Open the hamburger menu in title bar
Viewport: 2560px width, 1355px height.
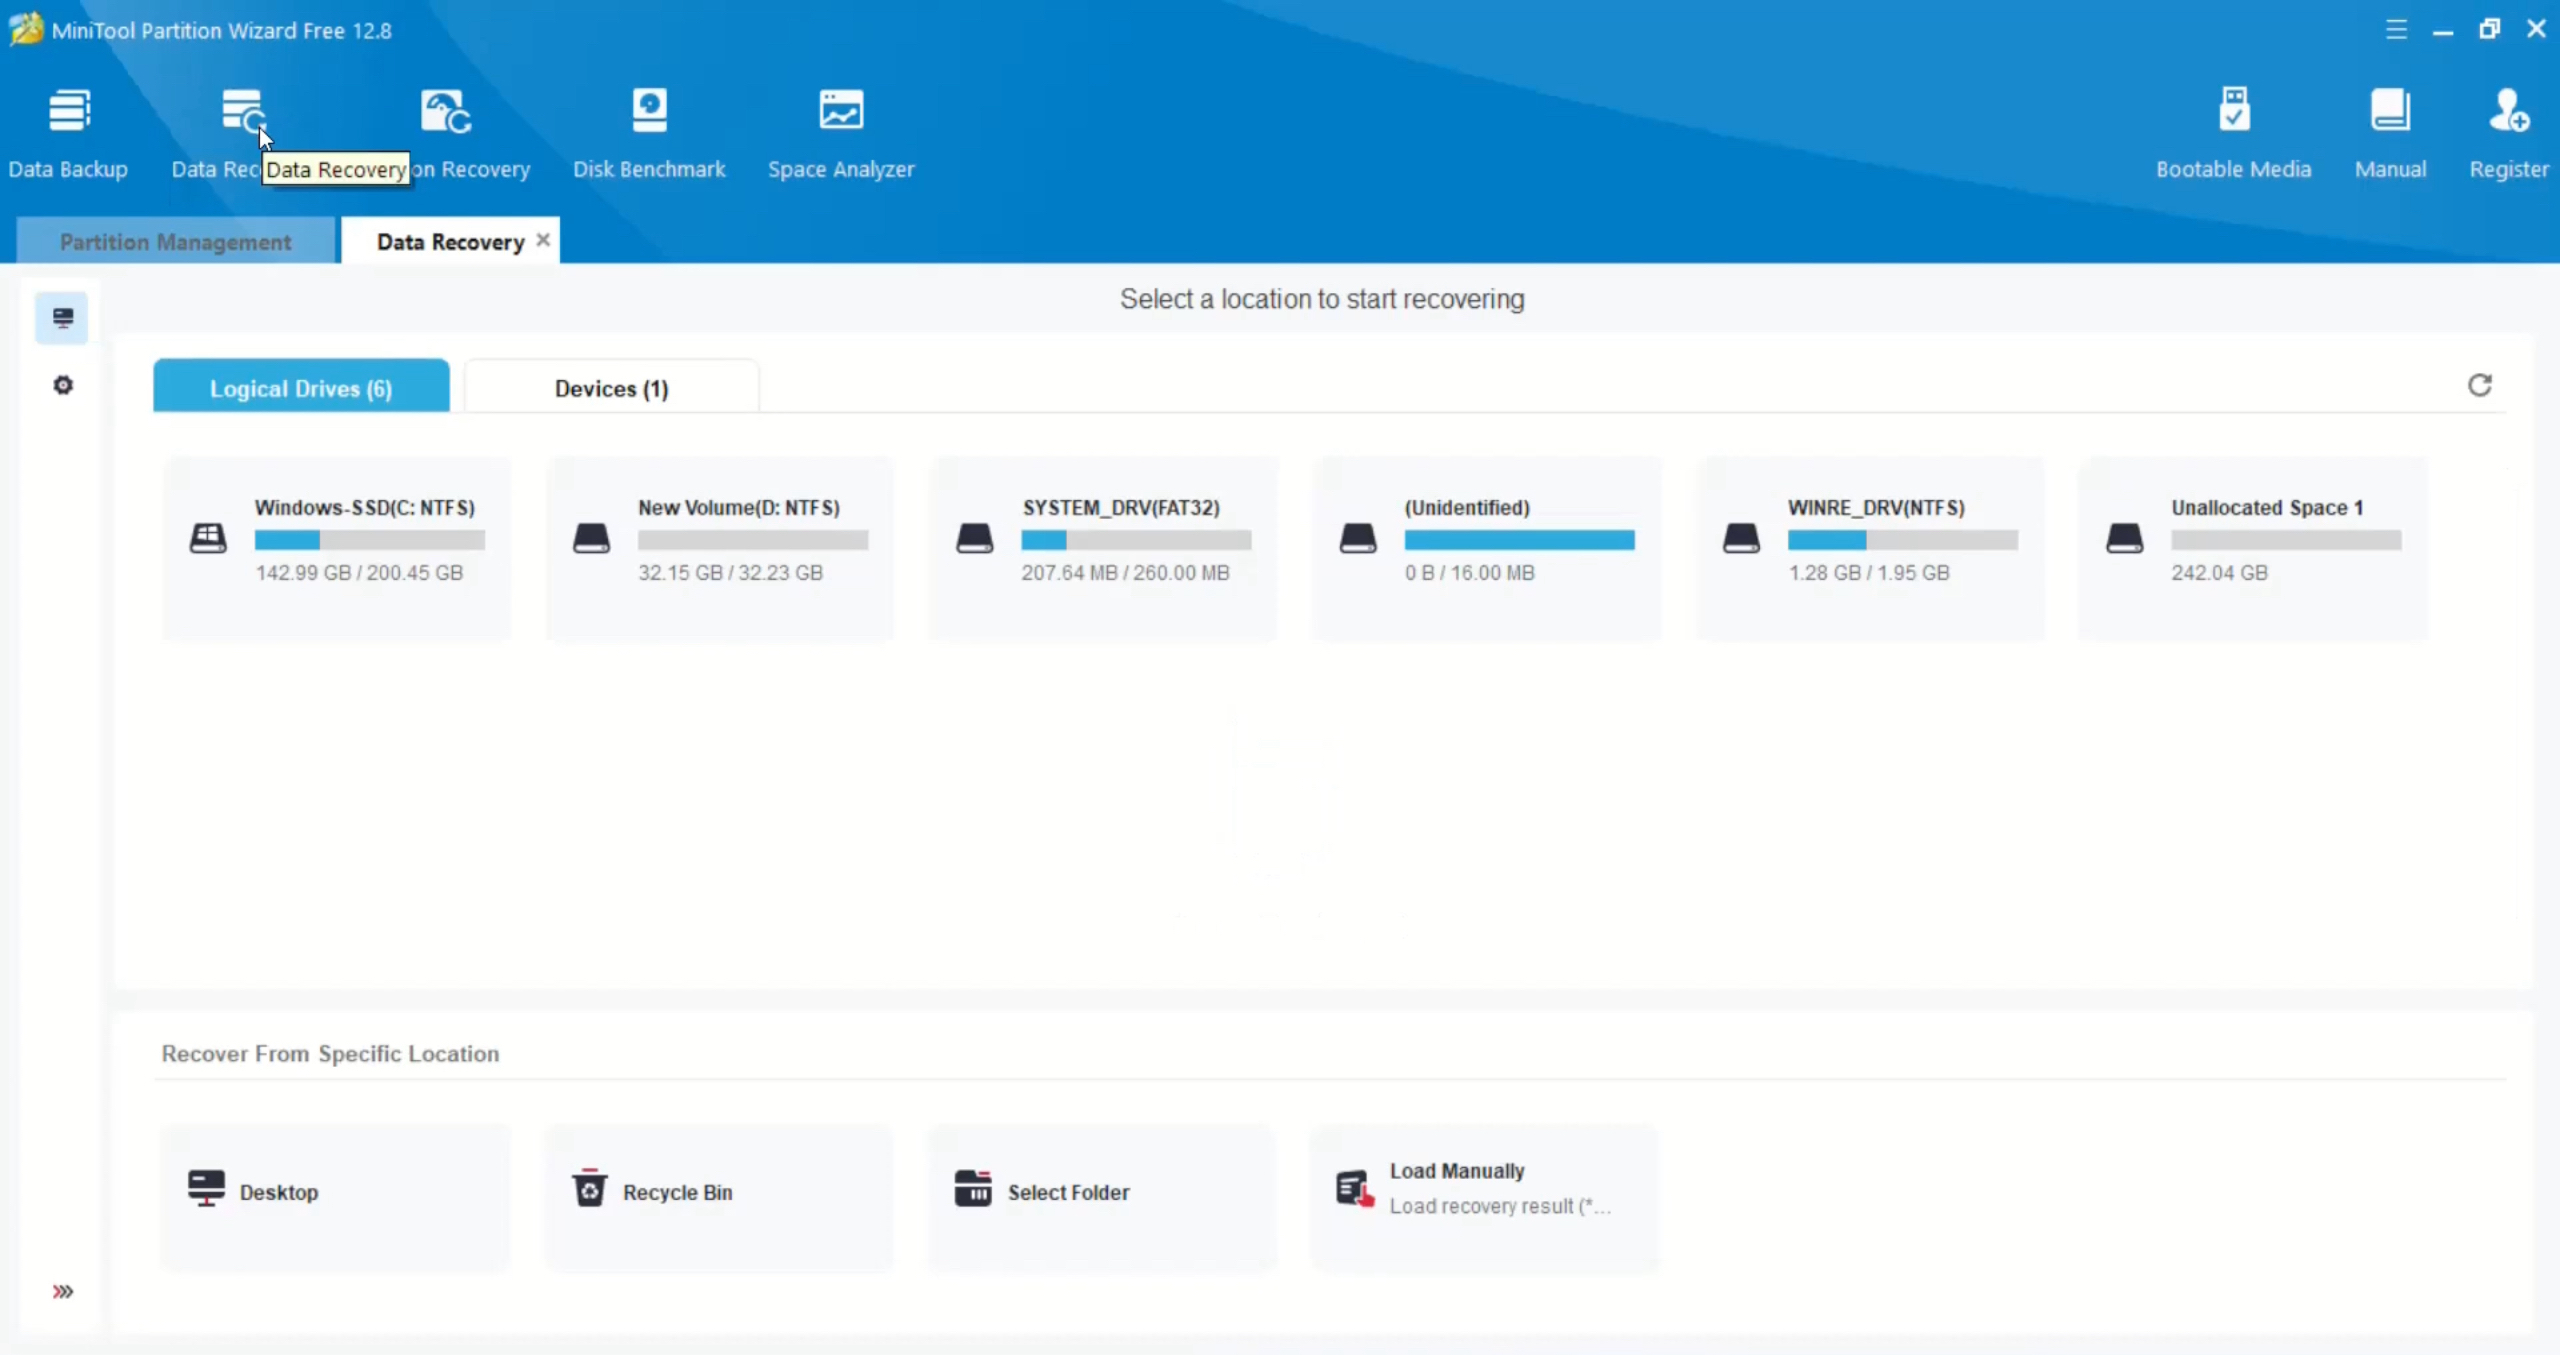click(2396, 30)
